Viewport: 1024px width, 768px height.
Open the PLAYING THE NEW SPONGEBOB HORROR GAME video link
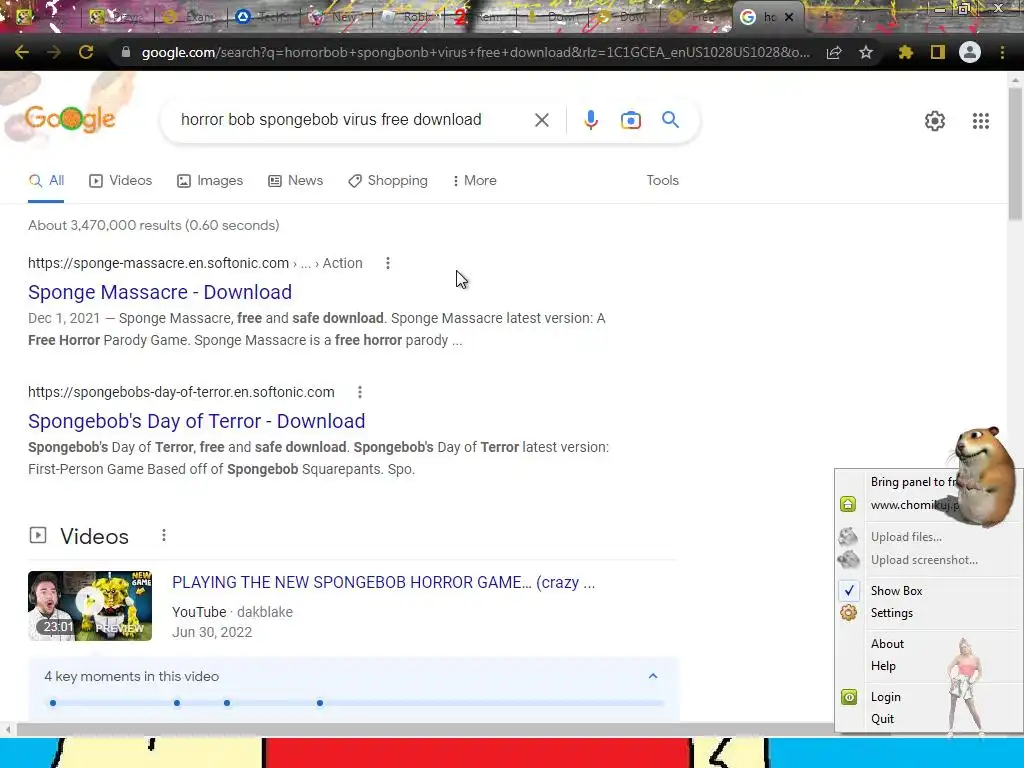point(384,582)
